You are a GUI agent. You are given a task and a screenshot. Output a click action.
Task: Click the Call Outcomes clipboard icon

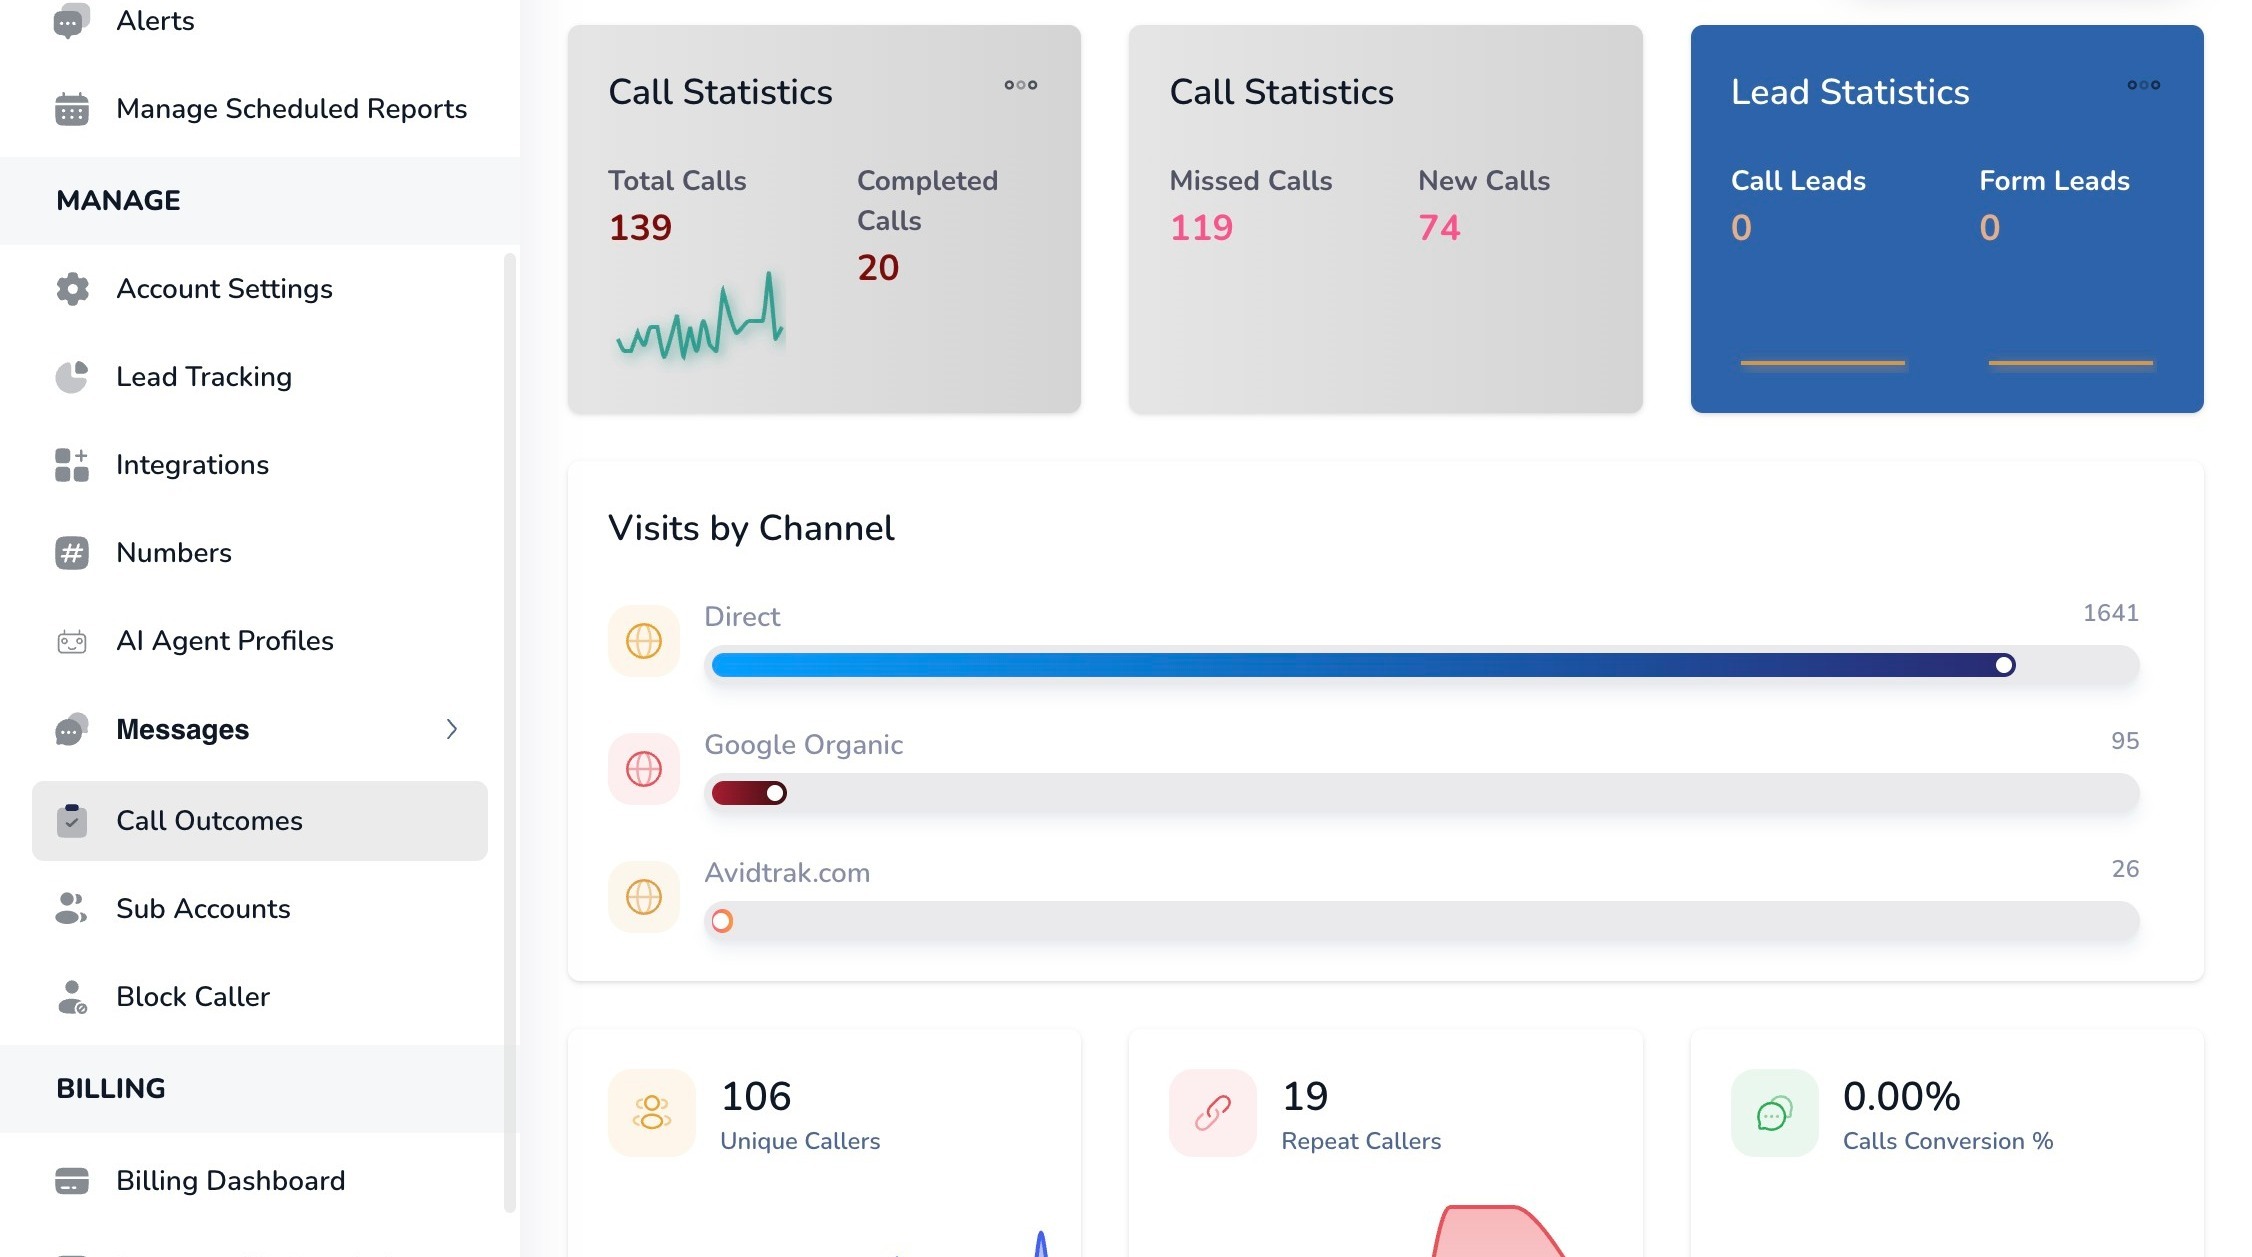[71, 820]
